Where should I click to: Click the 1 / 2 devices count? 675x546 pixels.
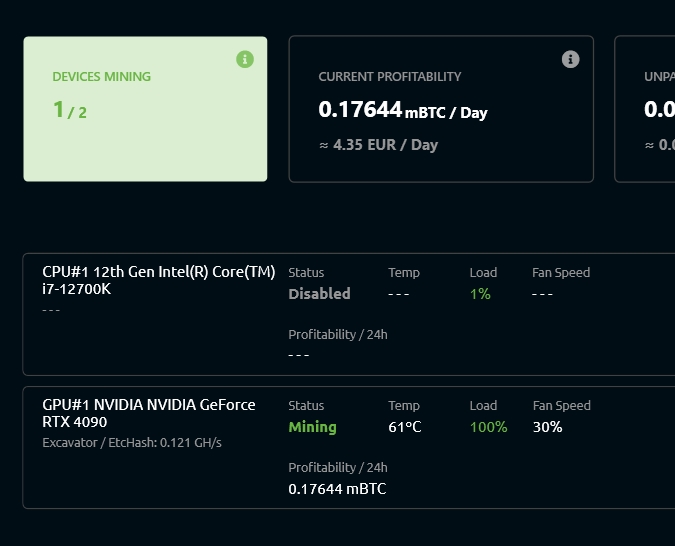pyautogui.click(x=70, y=110)
